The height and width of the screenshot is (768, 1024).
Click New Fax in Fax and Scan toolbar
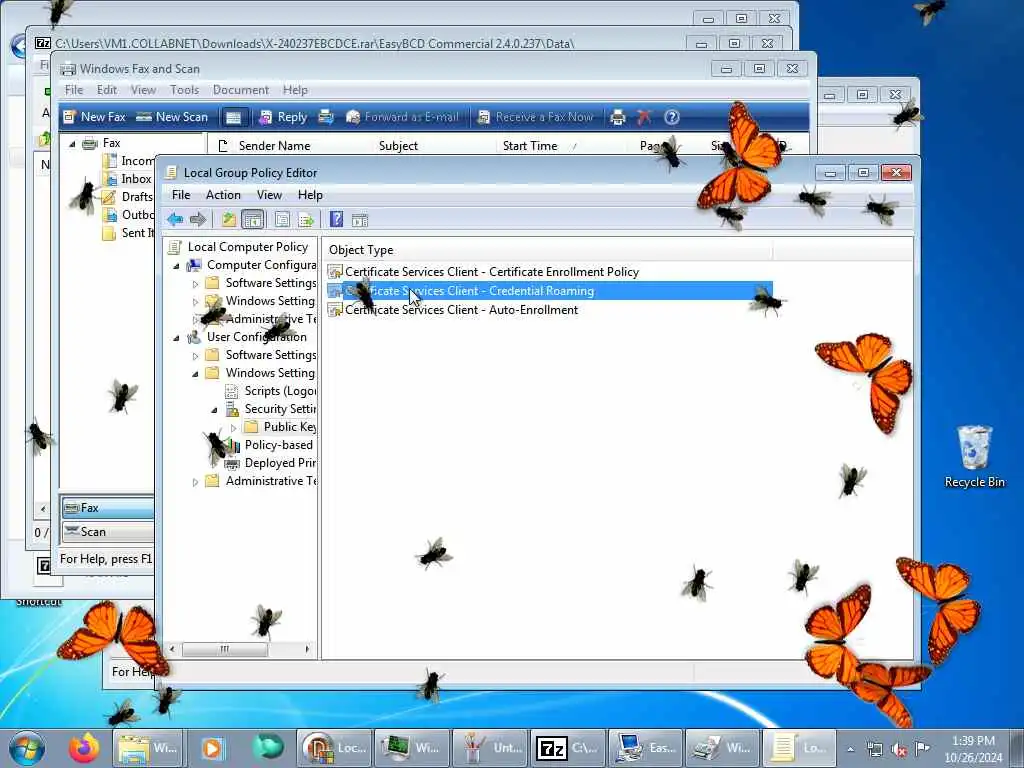point(95,117)
